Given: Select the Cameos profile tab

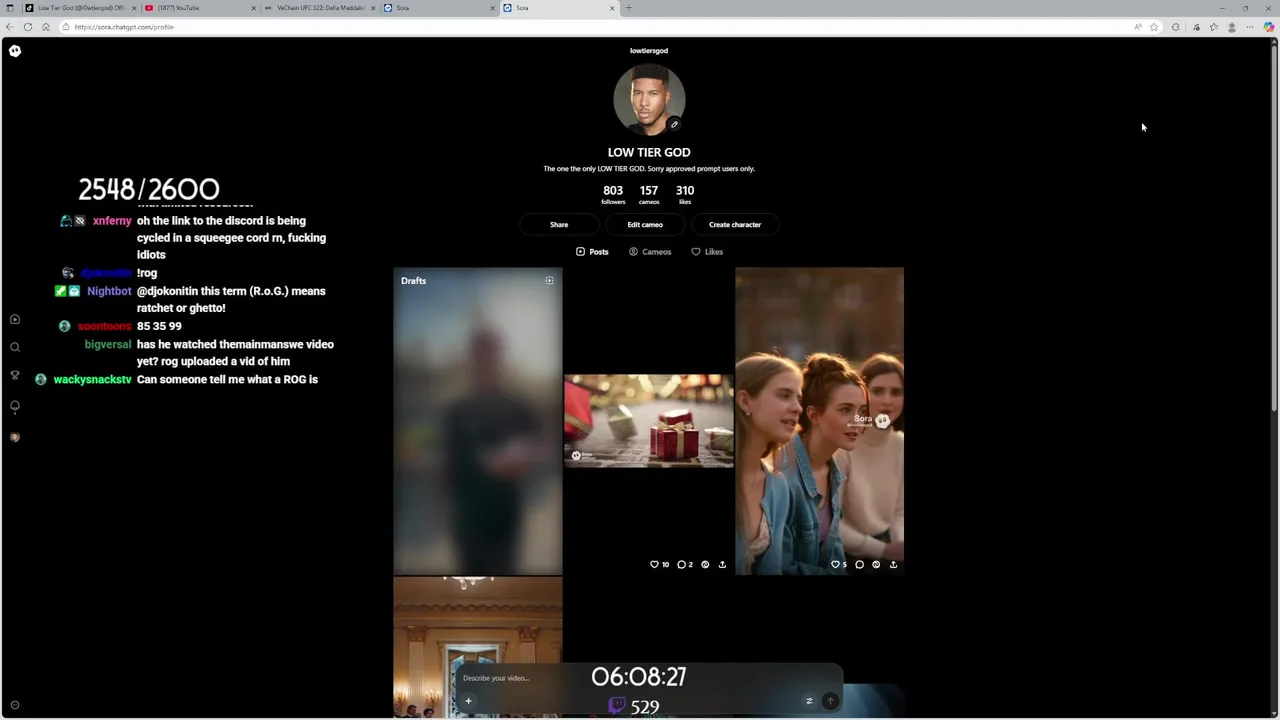Looking at the screenshot, I should point(650,252).
